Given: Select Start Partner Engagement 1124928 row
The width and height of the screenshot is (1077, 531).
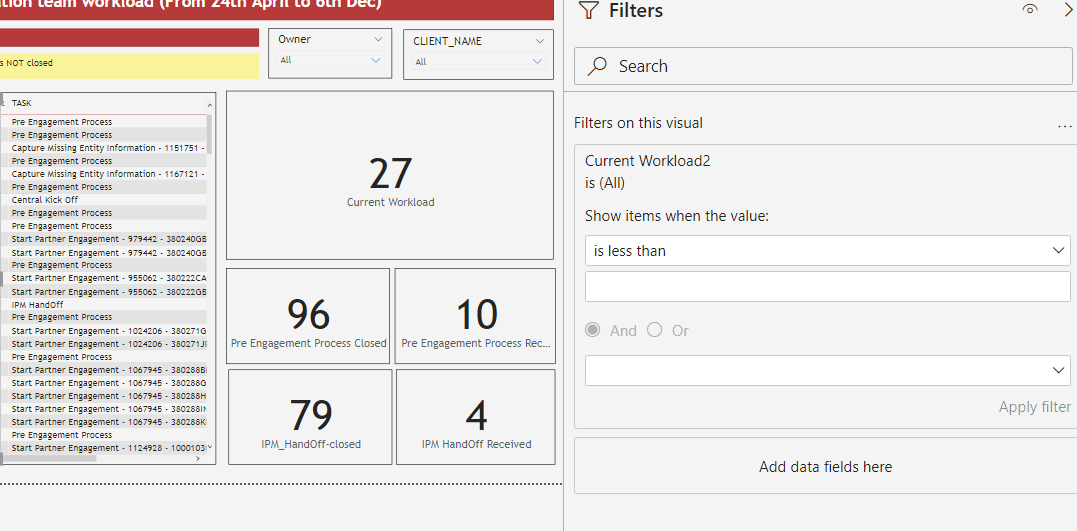Looking at the screenshot, I should coord(104,448).
